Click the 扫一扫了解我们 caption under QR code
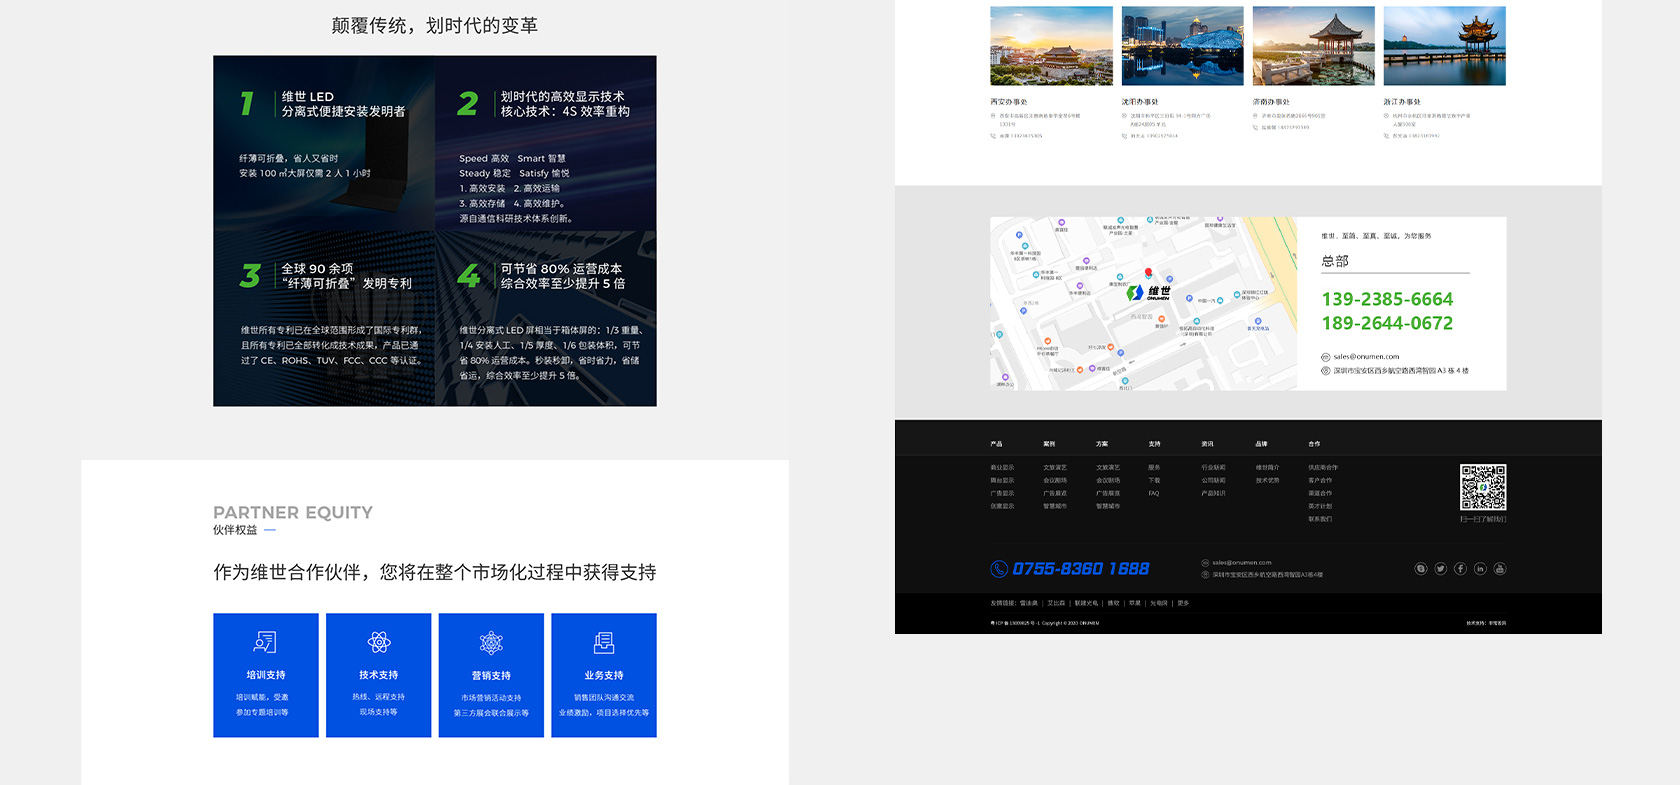The width and height of the screenshot is (1680, 785). [1483, 519]
